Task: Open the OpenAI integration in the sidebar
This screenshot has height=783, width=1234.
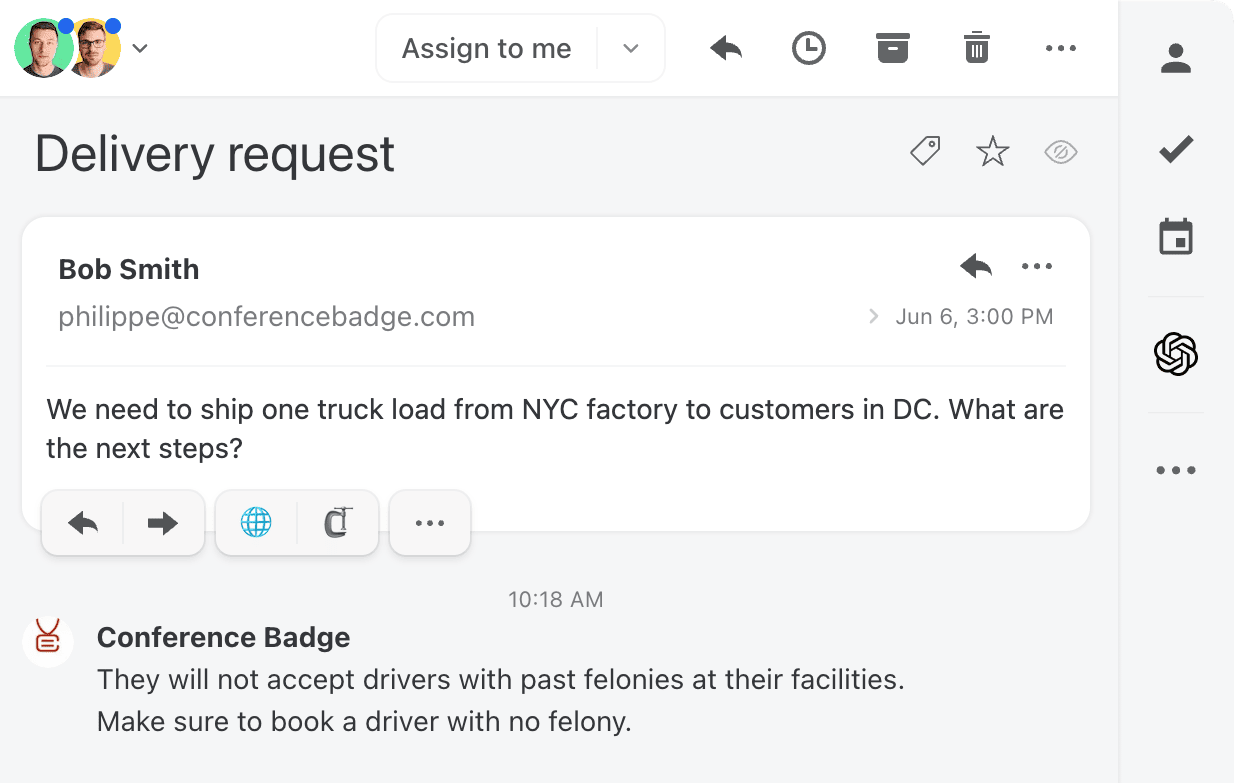Action: point(1176,354)
